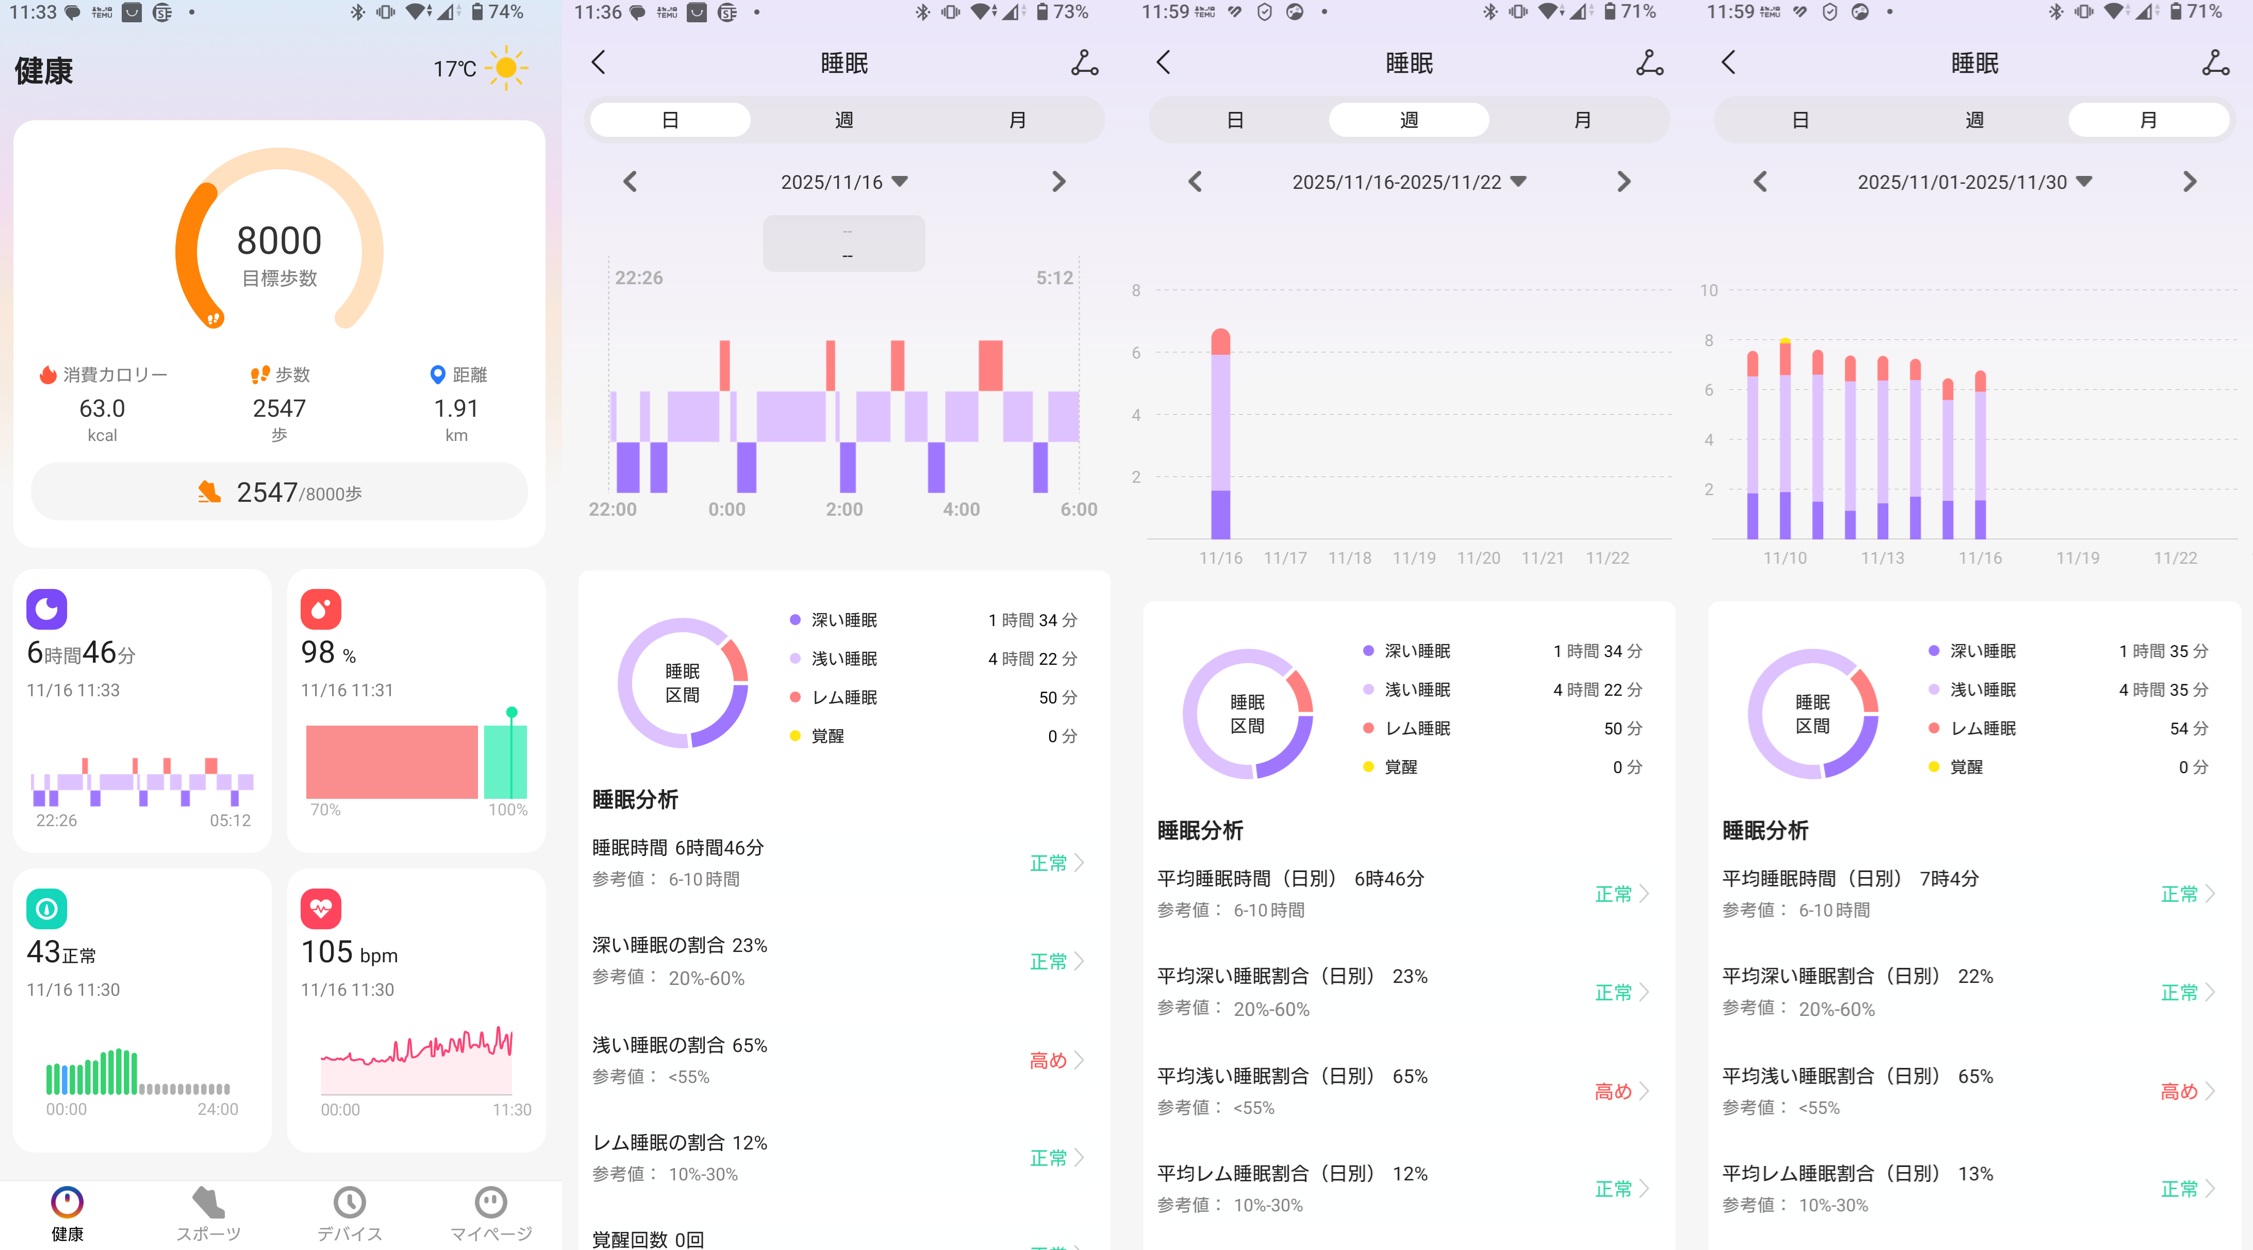Open the マイページ face icon
This screenshot has width=2253, height=1250.
click(x=490, y=1203)
